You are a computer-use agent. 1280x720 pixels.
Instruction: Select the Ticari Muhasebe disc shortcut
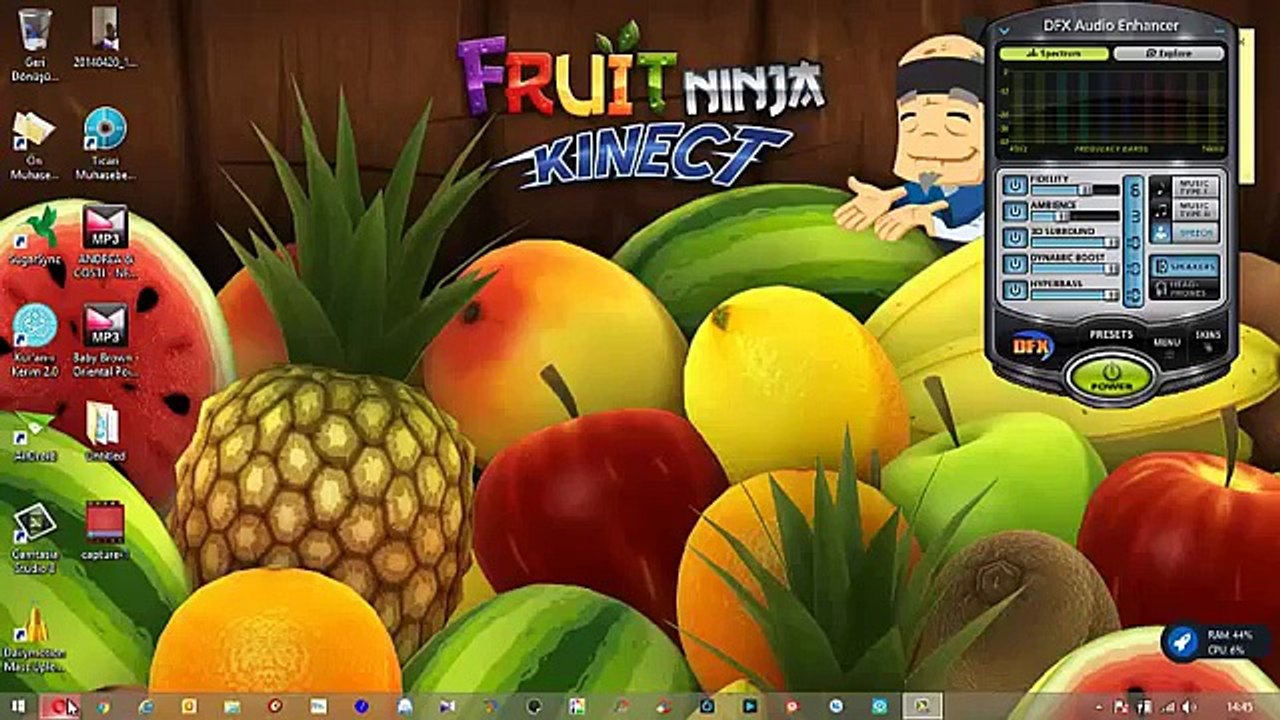click(x=104, y=144)
